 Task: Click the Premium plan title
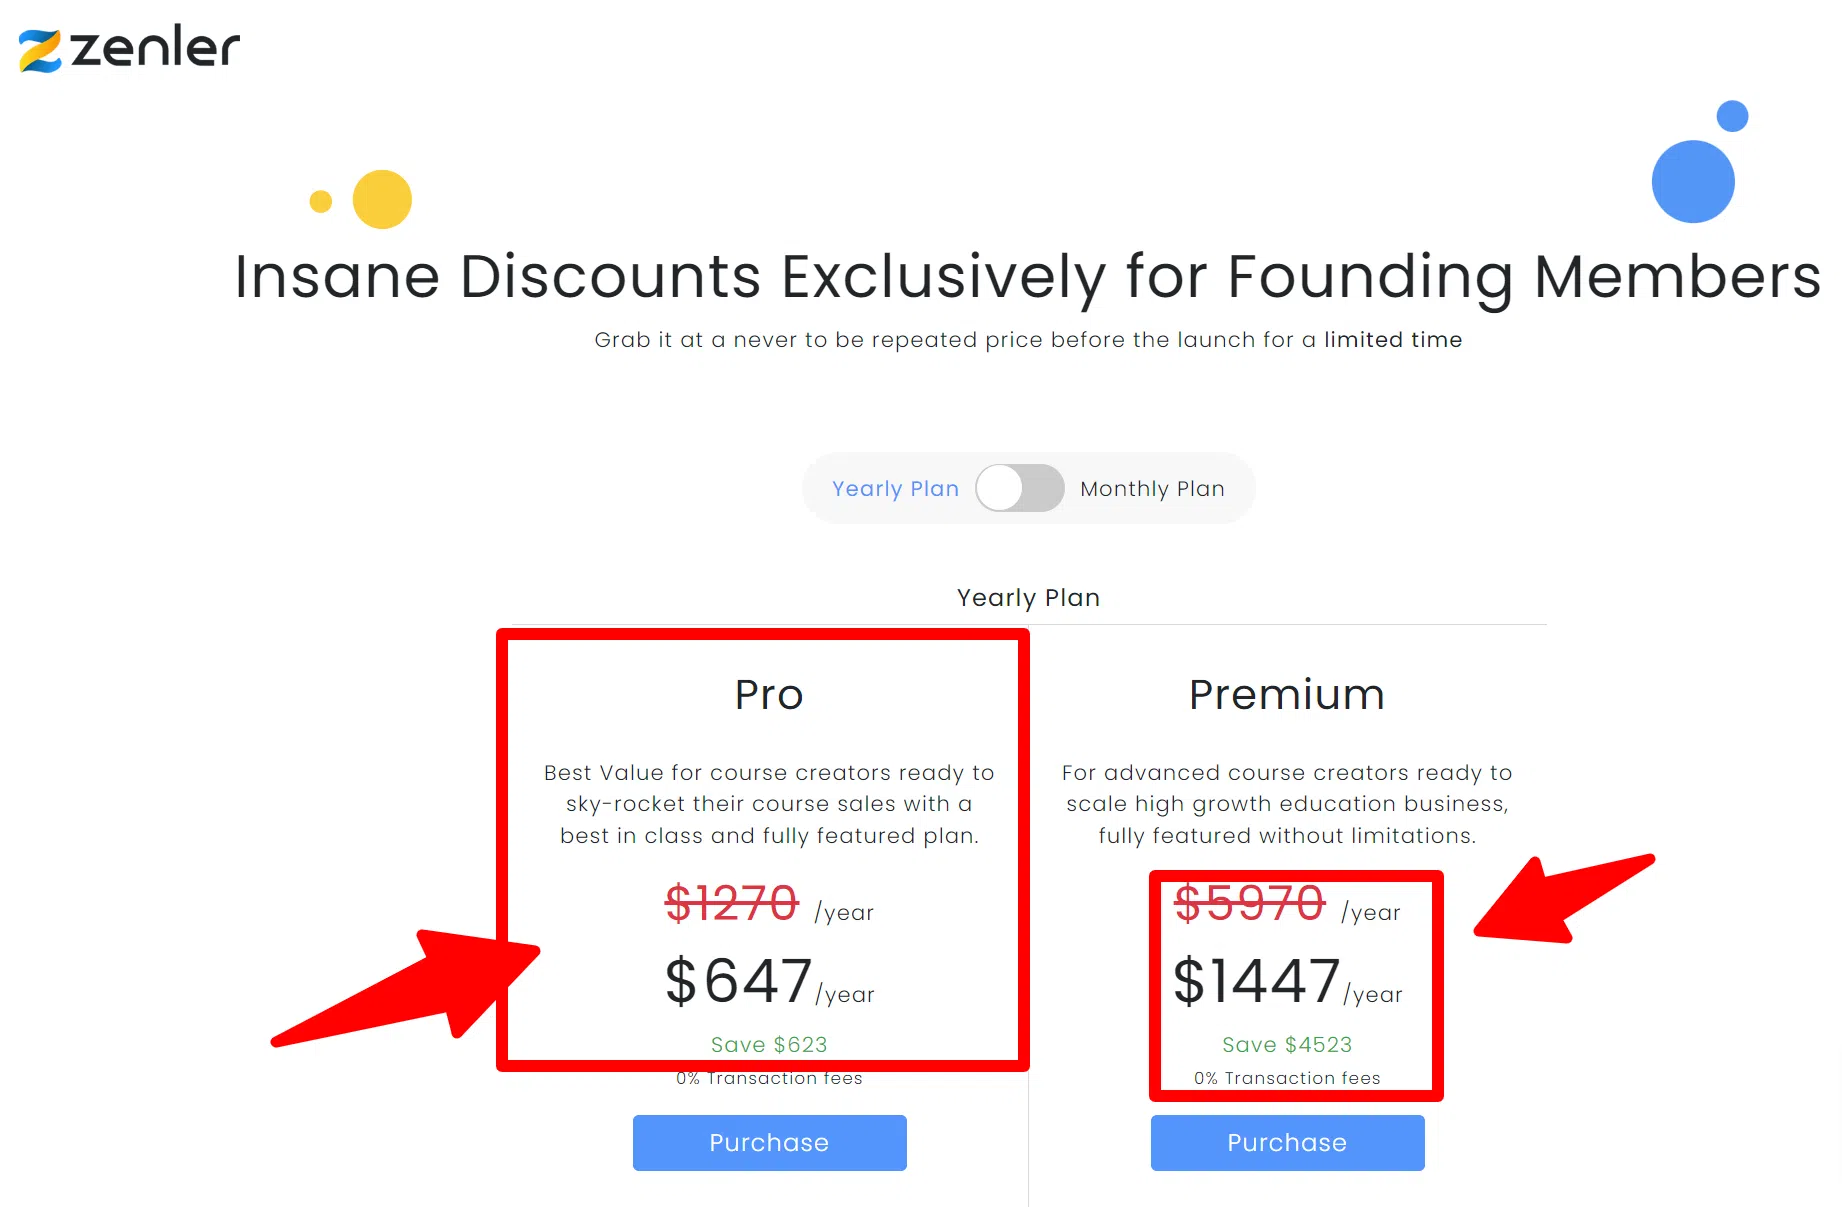1287,694
